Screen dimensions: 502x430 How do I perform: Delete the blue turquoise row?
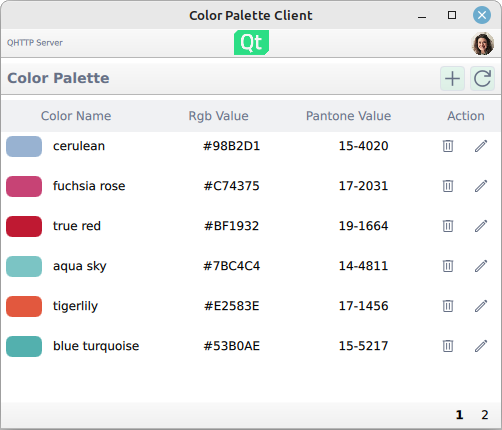coord(448,346)
